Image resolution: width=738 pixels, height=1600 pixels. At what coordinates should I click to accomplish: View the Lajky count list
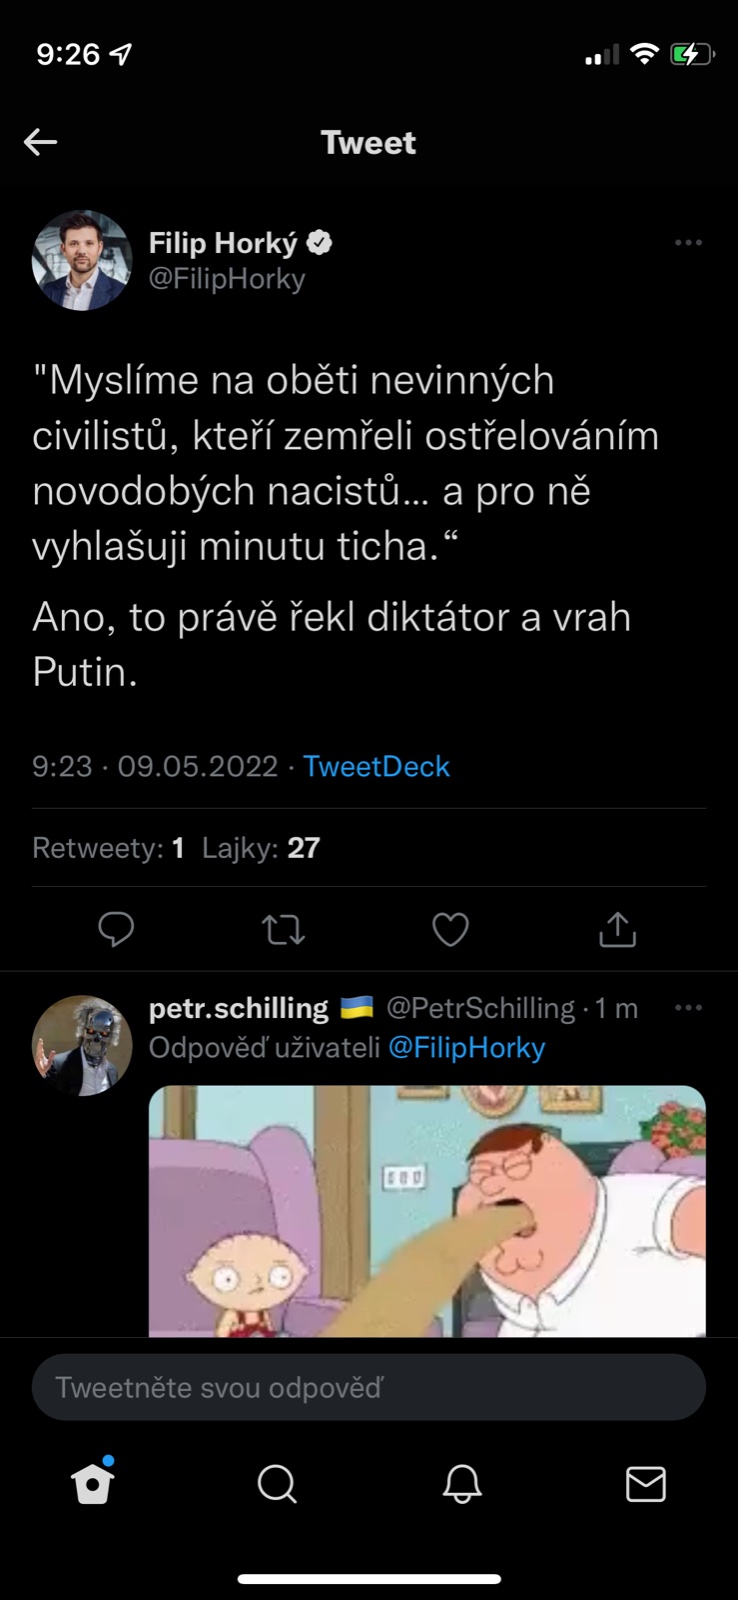(261, 848)
